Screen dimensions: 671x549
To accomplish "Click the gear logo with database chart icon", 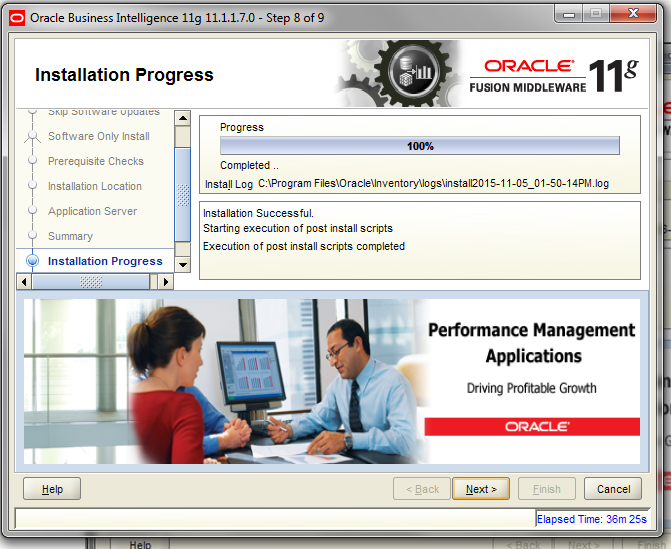I will click(x=413, y=73).
